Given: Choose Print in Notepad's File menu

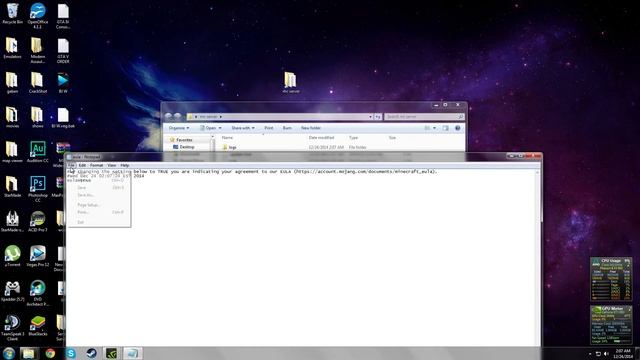Looking at the screenshot, I should pos(99,212).
